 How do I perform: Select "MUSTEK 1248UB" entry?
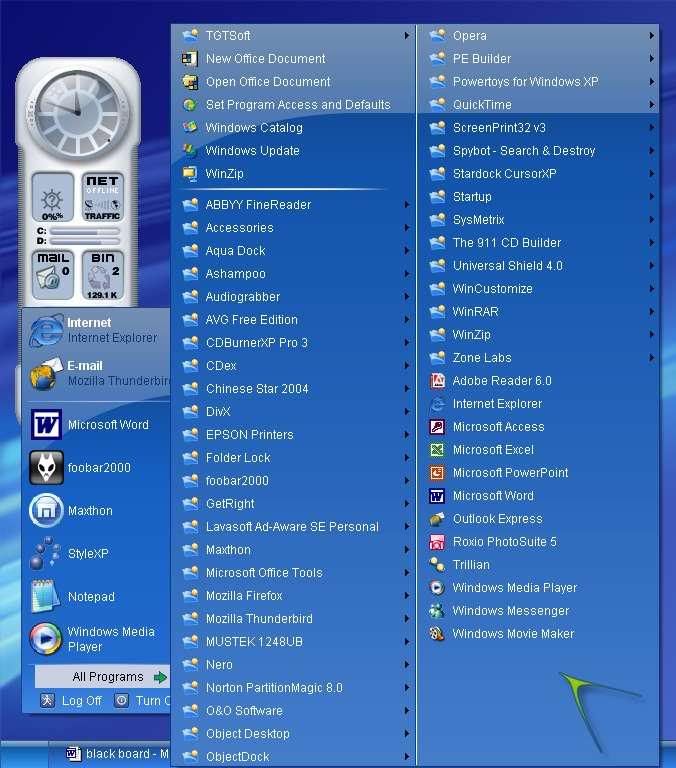coord(294,642)
